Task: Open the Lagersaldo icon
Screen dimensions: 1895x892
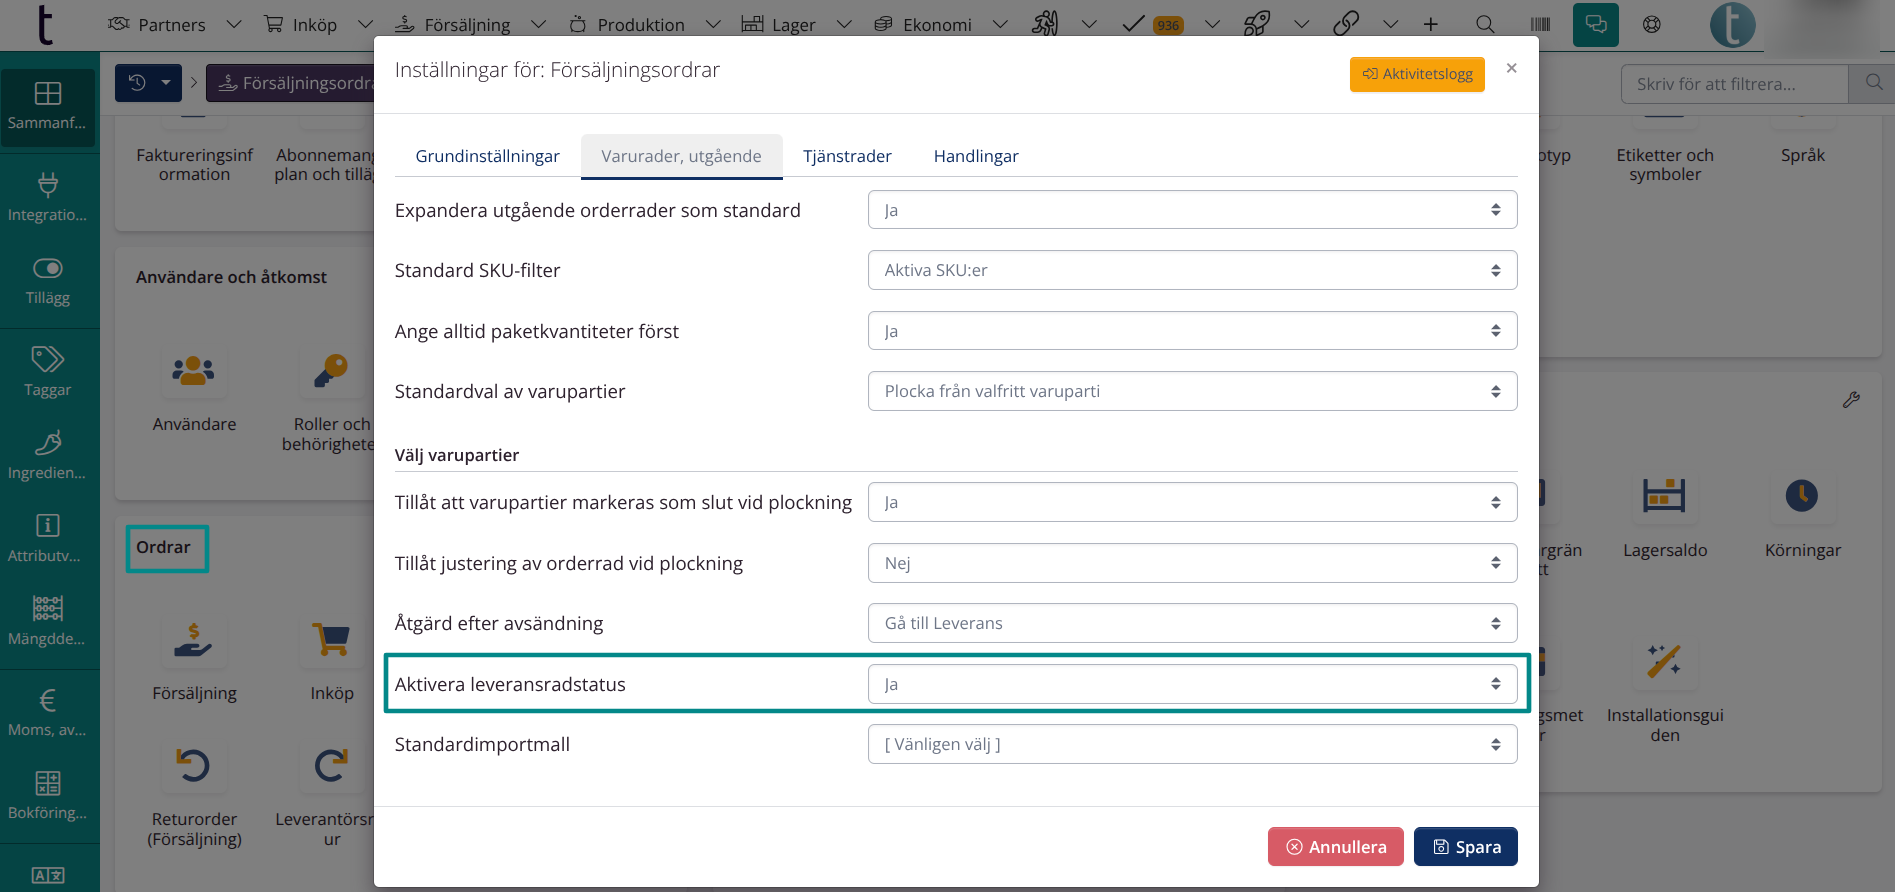Action: 1664,496
